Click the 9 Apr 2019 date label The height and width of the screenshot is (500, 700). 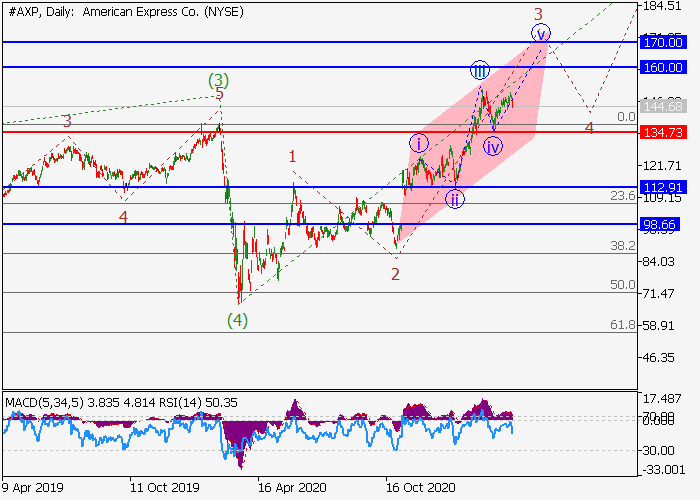tap(33, 487)
